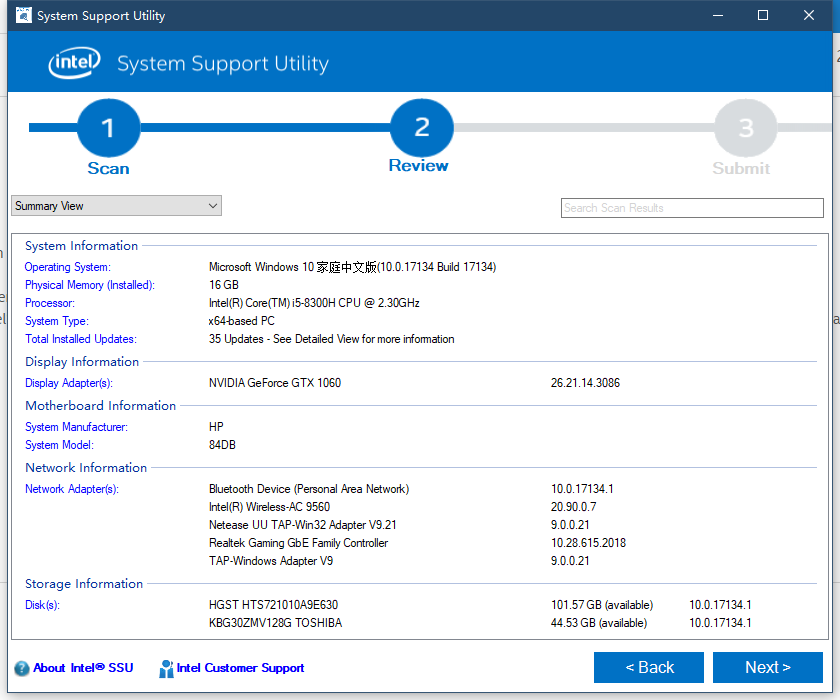The width and height of the screenshot is (840, 700).
Task: Open the Summary View dropdown
Action: click(x=116, y=206)
